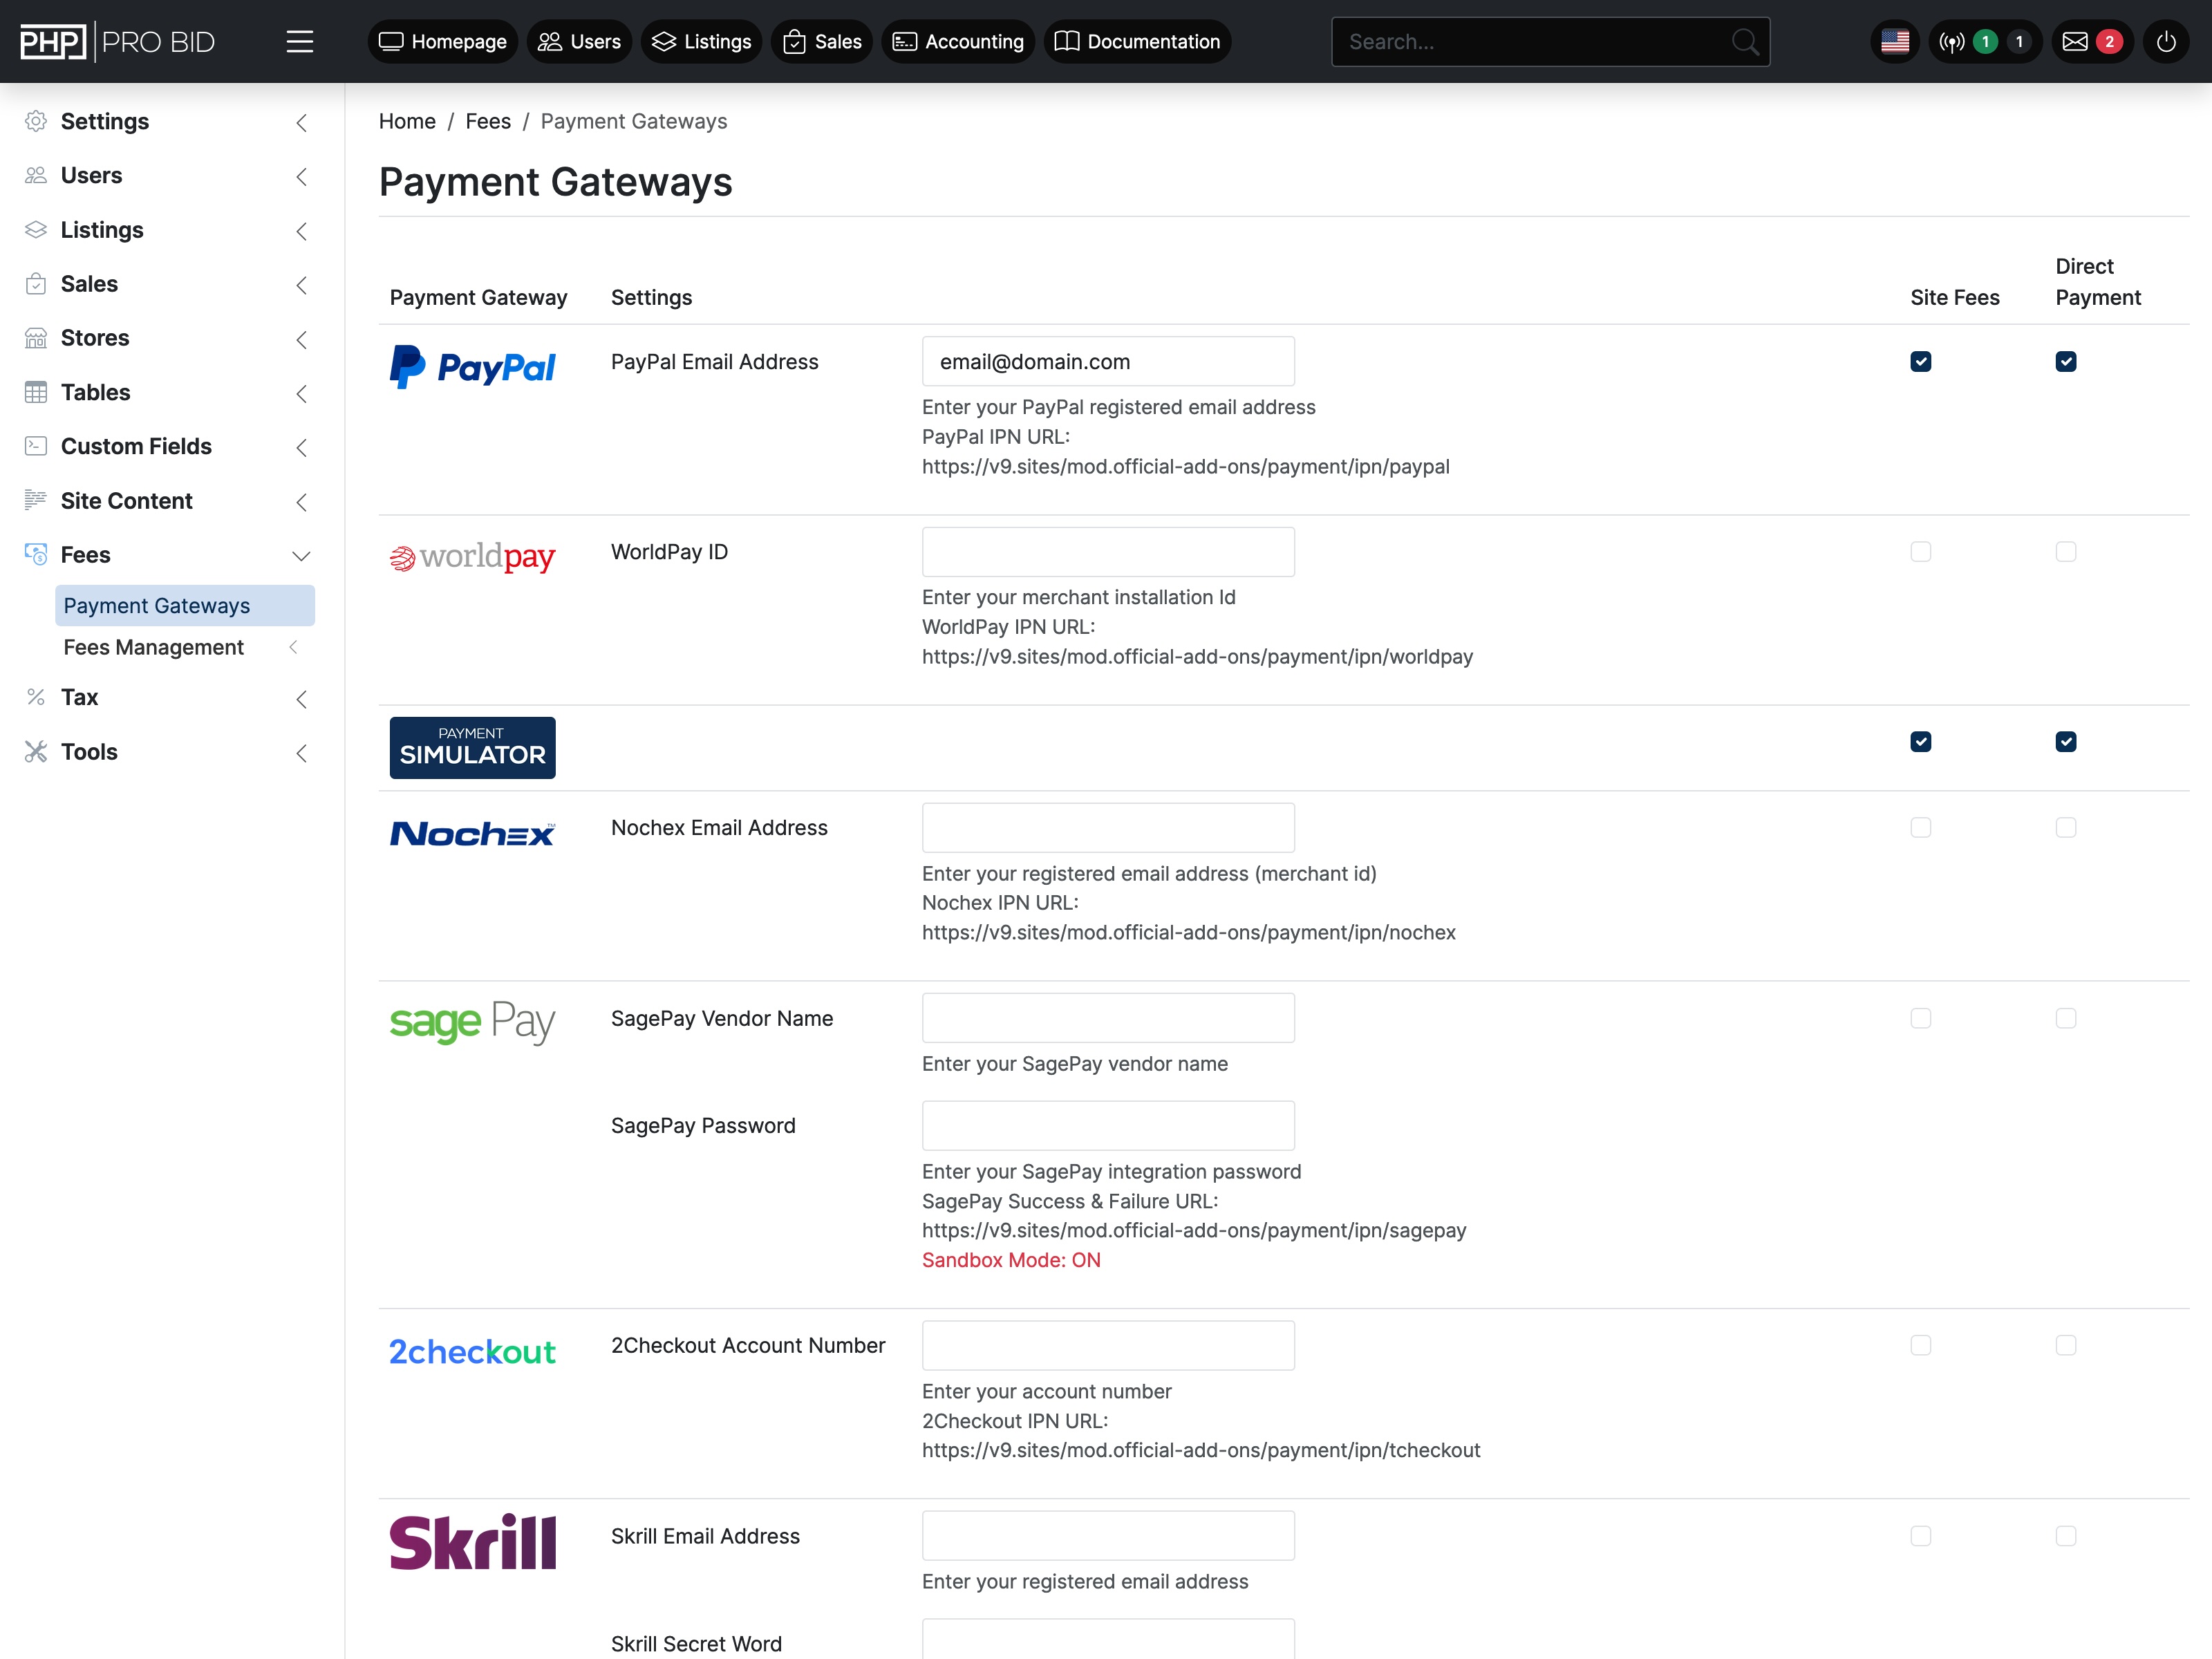Select the Custom Fields sidebar item
The width and height of the screenshot is (2212, 1659).
pos(136,446)
